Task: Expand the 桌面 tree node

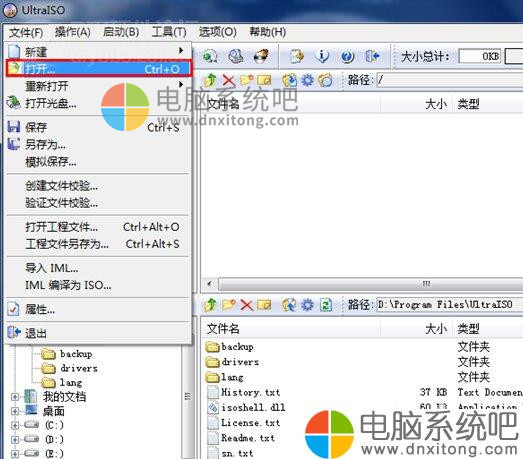Action: pyautogui.click(x=15, y=411)
